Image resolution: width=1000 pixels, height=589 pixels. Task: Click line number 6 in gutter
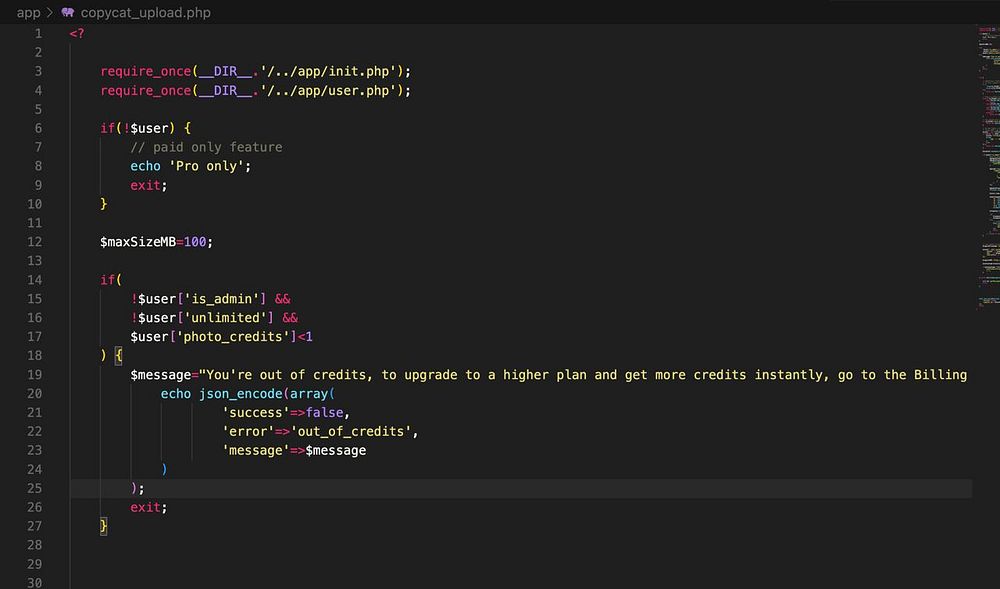click(38, 128)
